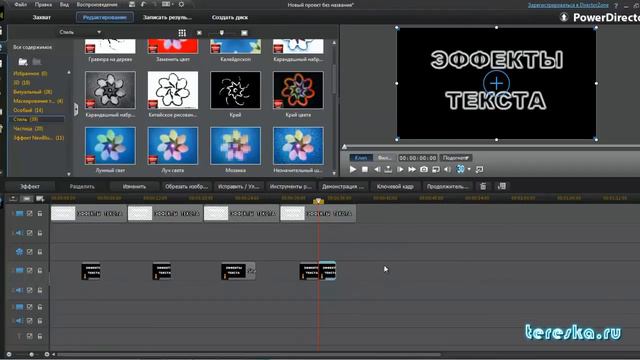Lock the second video track
This screenshot has height=360, width=640.
tap(40, 270)
